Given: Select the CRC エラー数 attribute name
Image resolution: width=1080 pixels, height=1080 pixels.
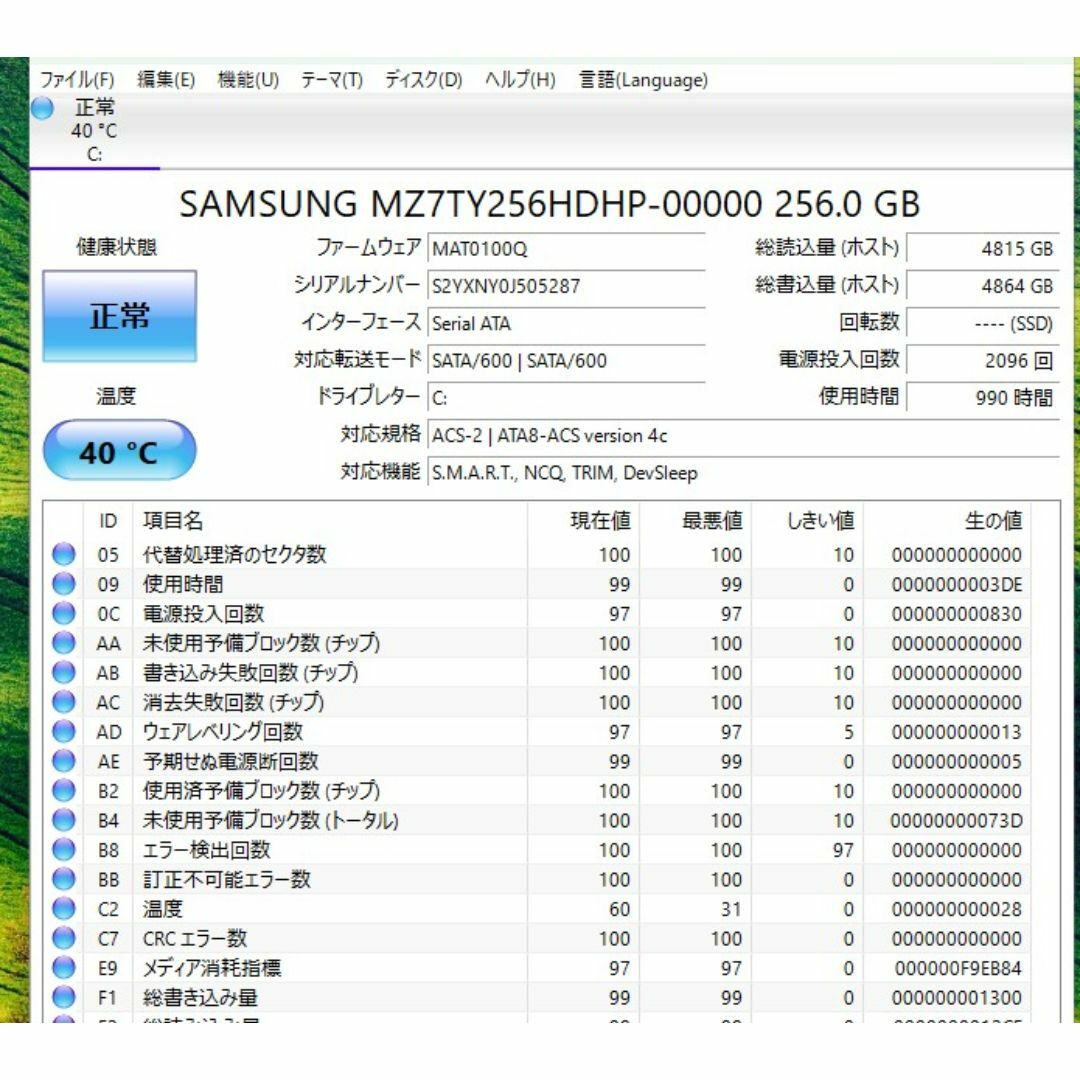Looking at the screenshot, I should pyautogui.click(x=195, y=938).
